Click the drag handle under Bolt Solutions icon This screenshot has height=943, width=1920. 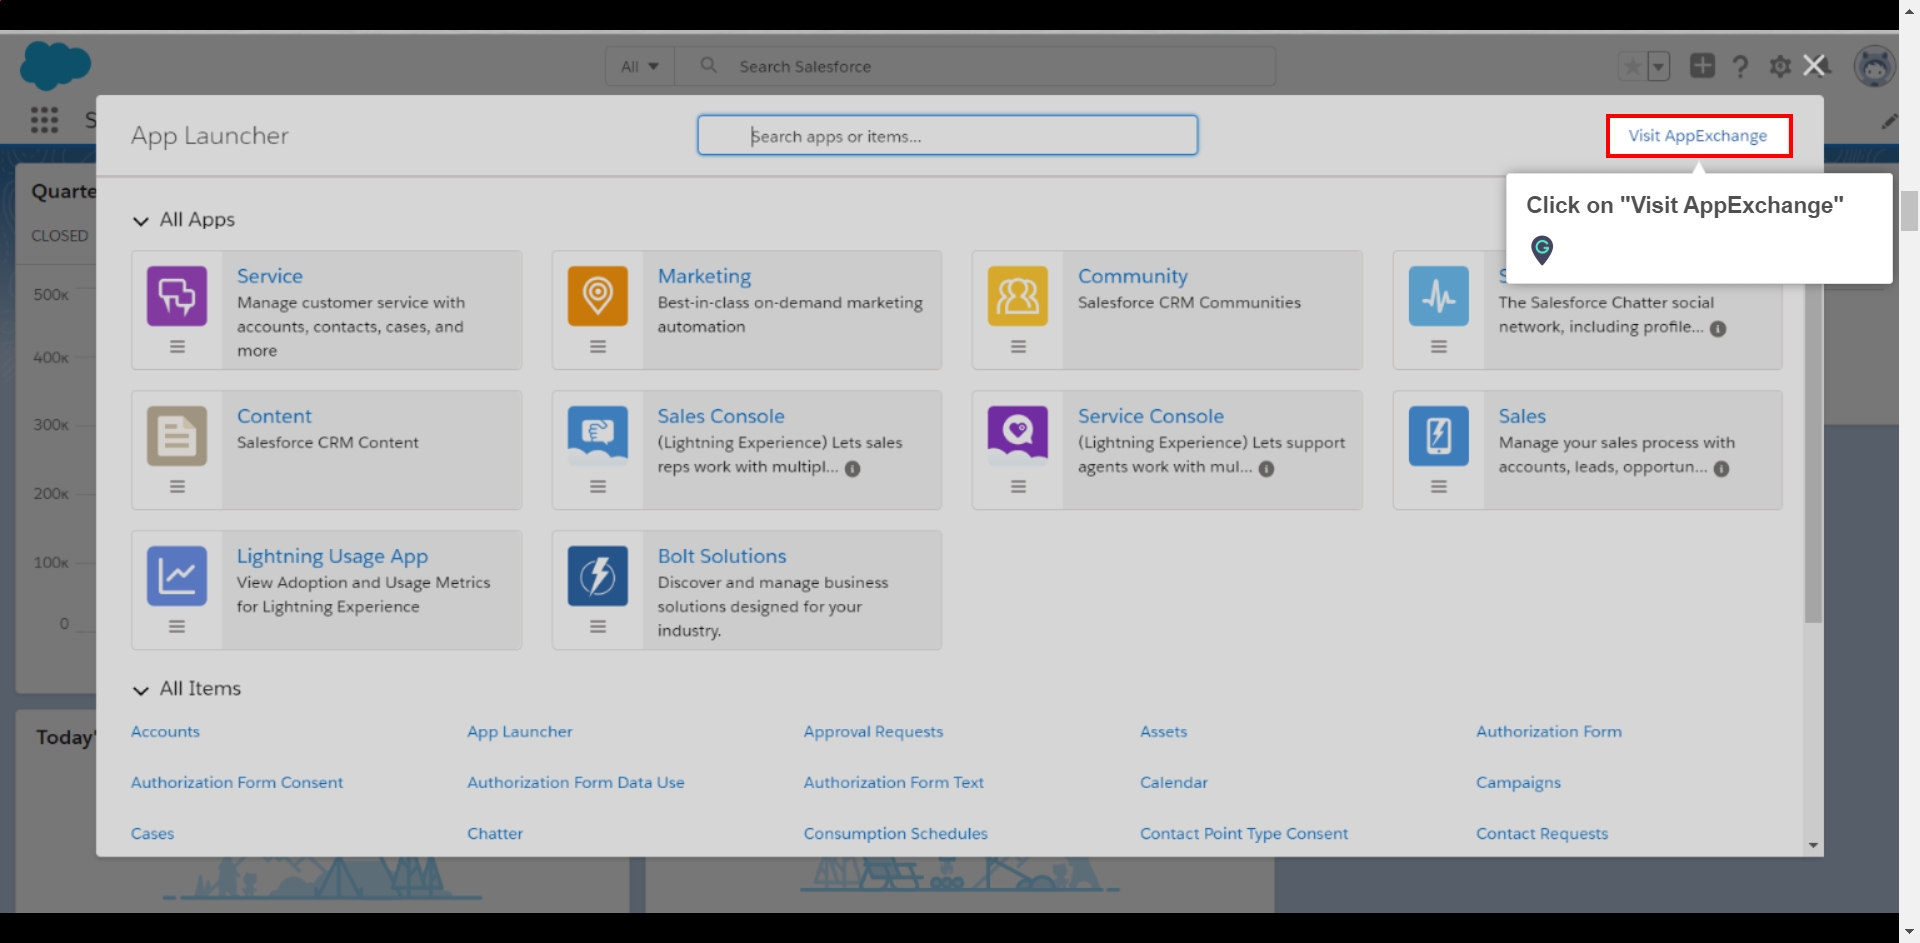point(598,627)
